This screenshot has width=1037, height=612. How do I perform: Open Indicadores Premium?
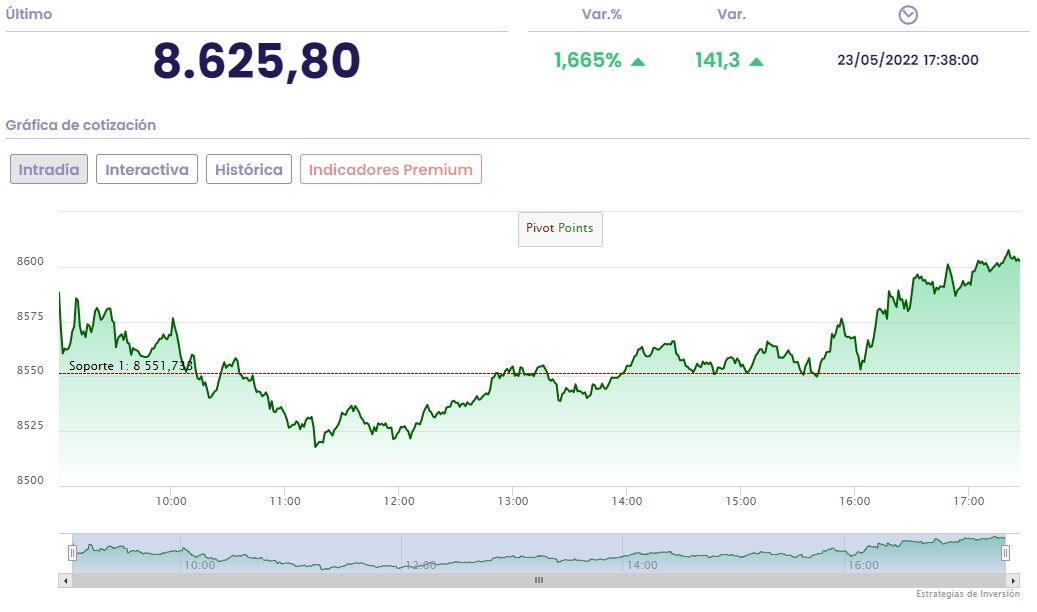tap(390, 170)
